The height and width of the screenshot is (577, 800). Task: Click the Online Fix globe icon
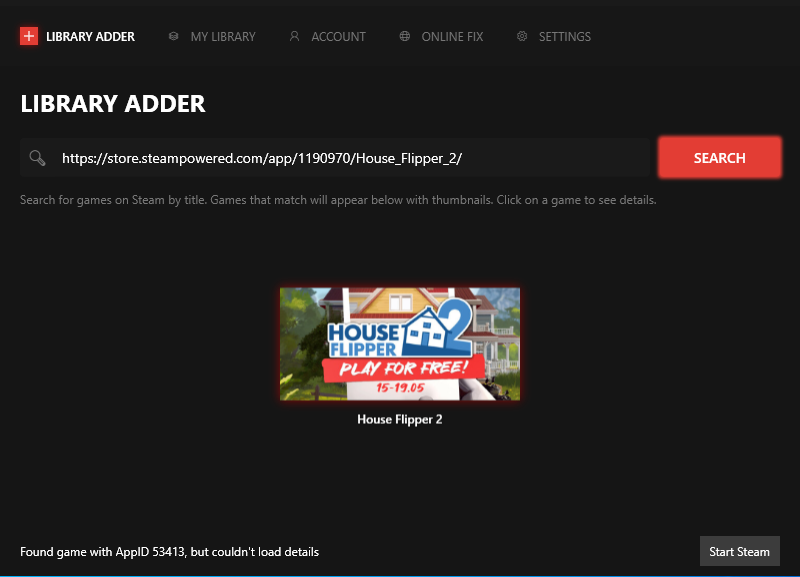405,37
